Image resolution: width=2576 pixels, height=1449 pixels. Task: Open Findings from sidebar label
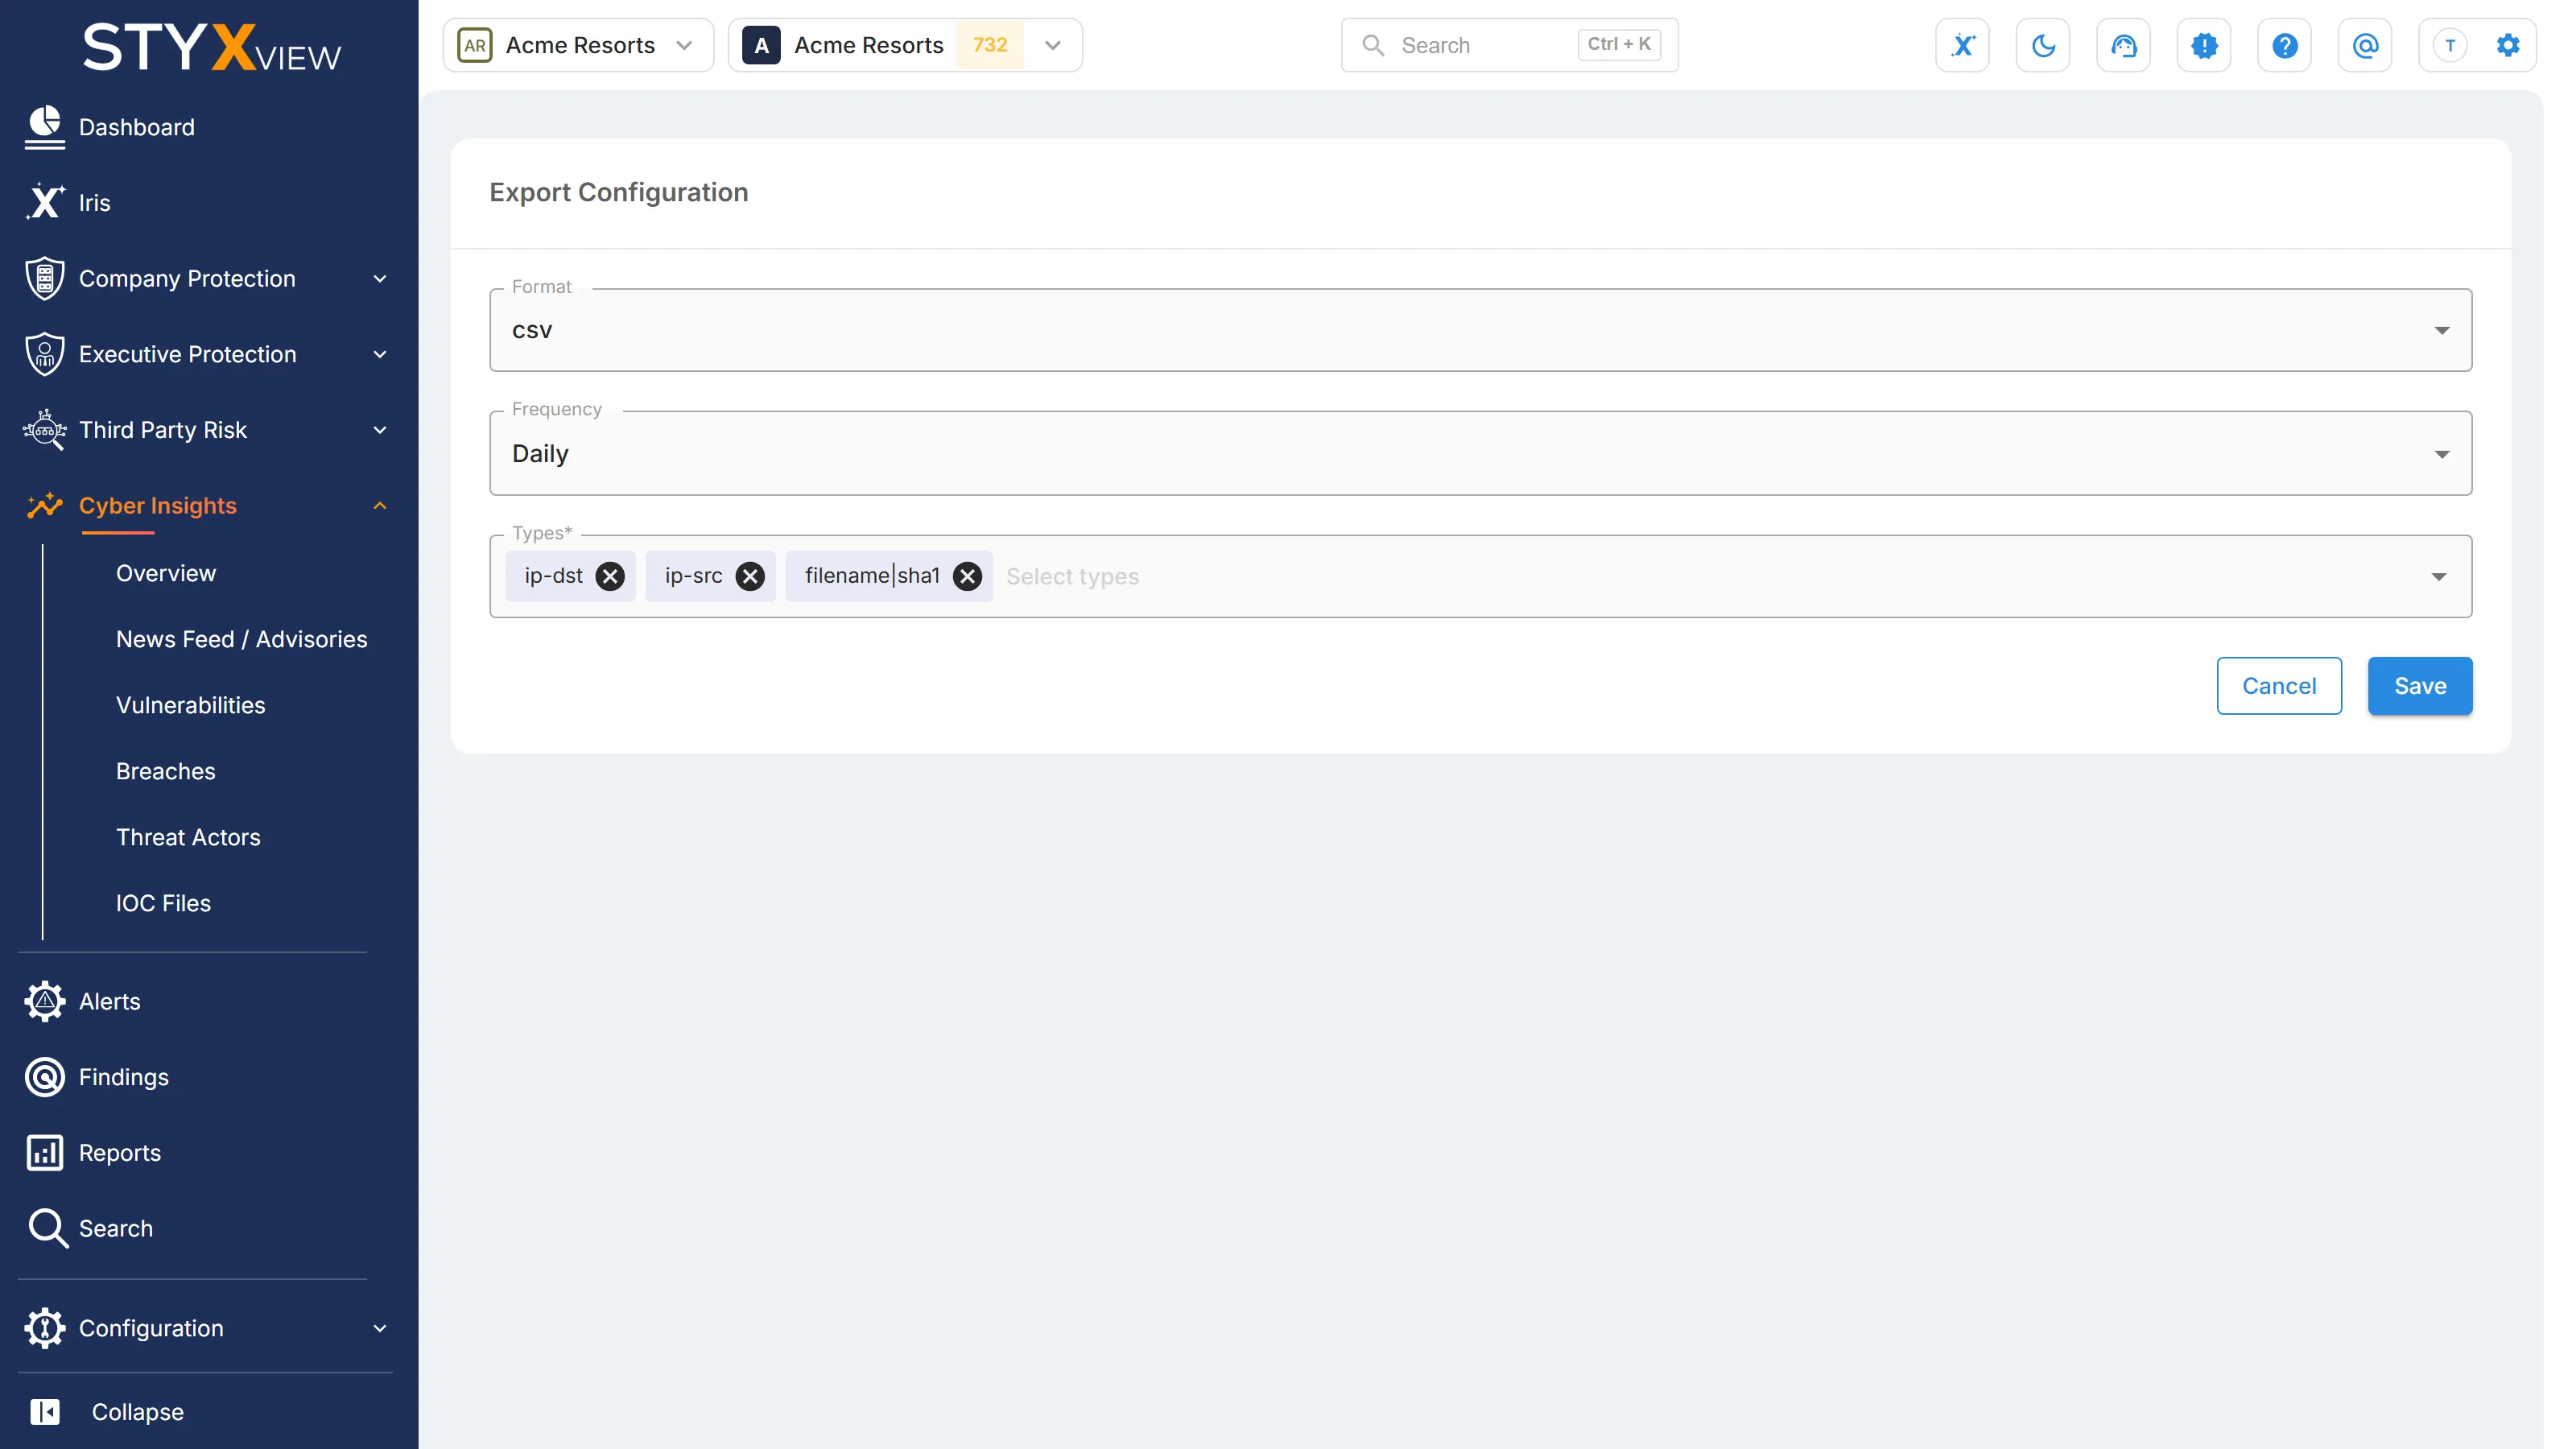(x=124, y=1077)
